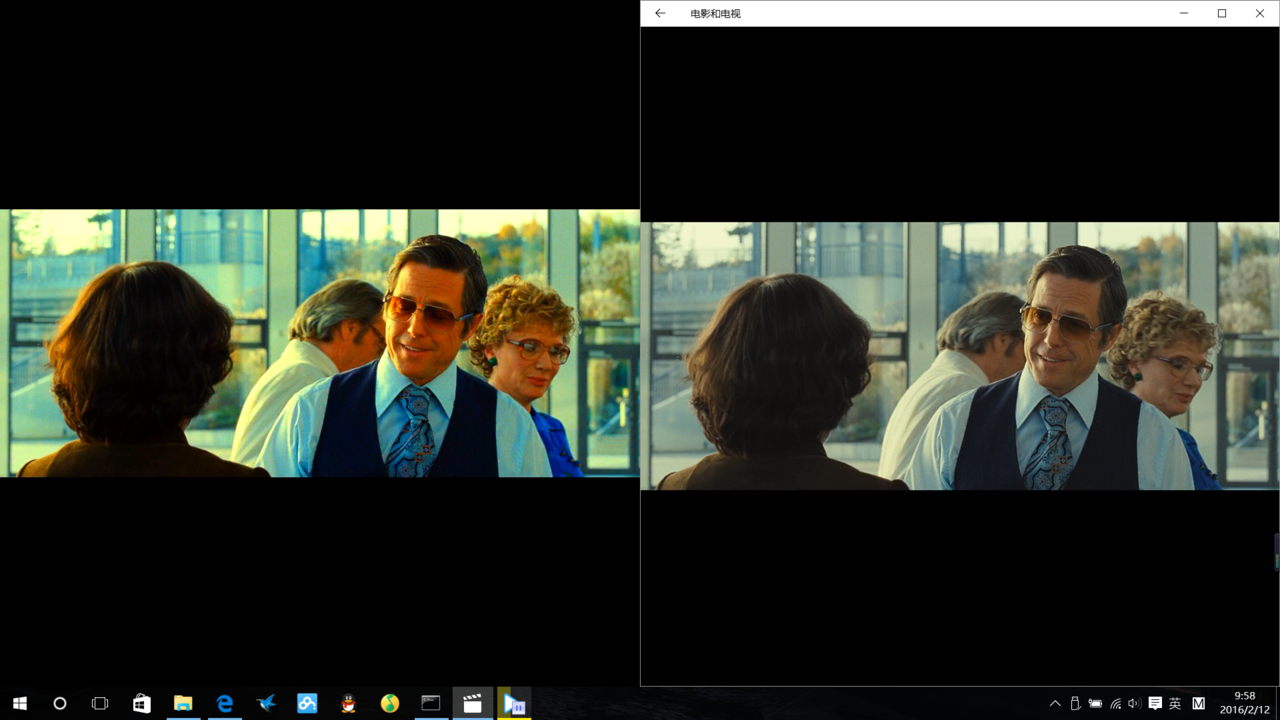Open the blue cloud app on taskbar

tap(307, 703)
